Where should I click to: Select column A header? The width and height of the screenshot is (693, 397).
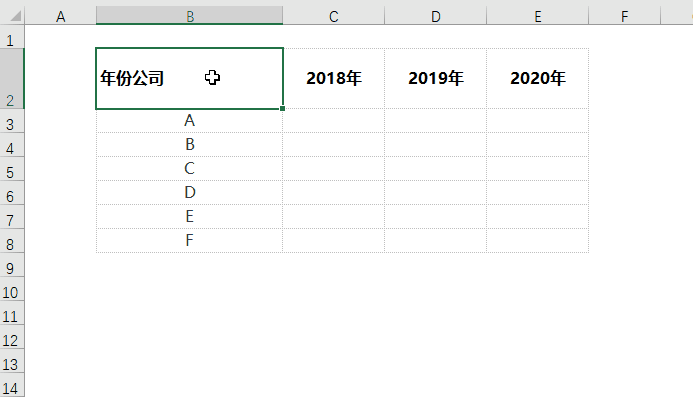[61, 16]
